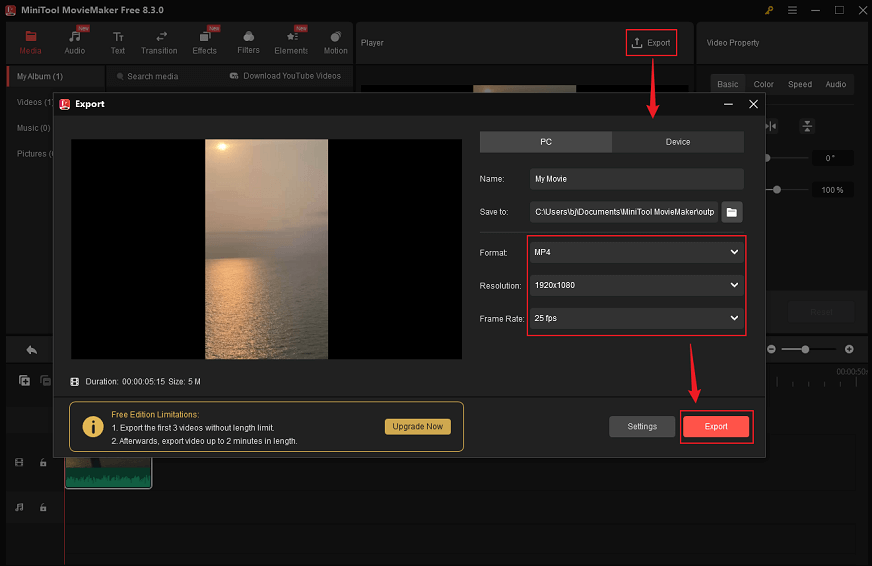Image resolution: width=872 pixels, height=566 pixels.
Task: Expand the Format dropdown showing MP4
Action: coord(636,253)
